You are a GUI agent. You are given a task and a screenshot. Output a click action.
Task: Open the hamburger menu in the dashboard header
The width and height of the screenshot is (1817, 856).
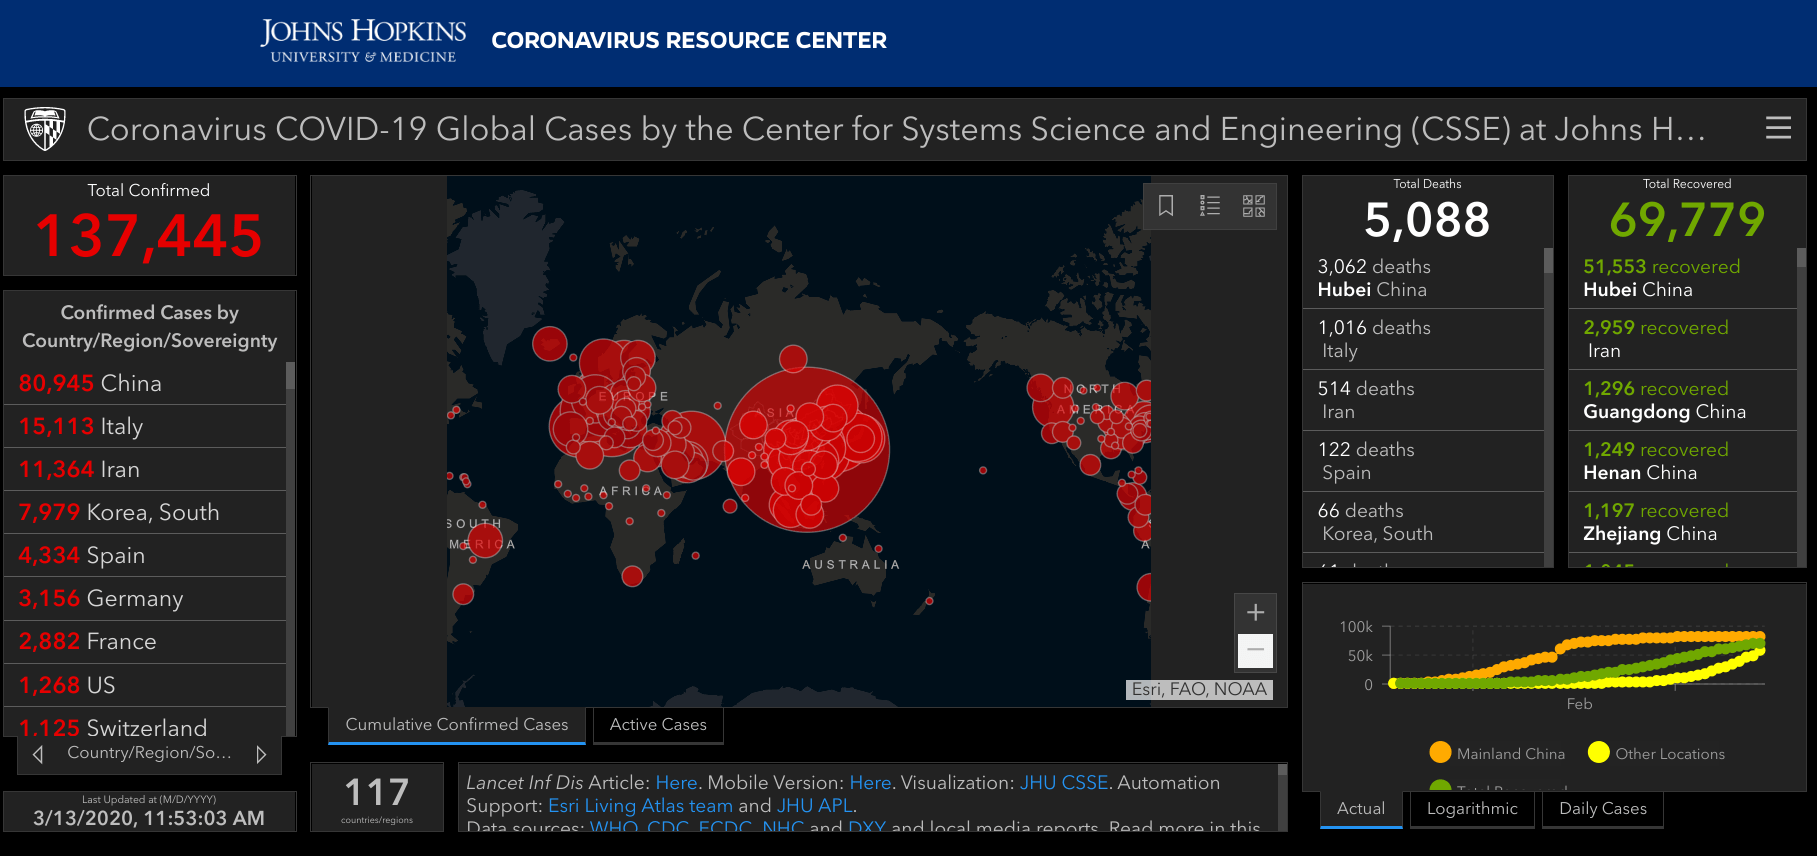click(1778, 128)
